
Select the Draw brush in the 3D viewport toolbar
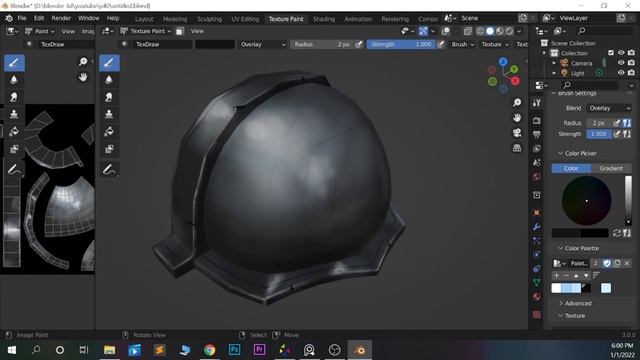click(x=109, y=63)
